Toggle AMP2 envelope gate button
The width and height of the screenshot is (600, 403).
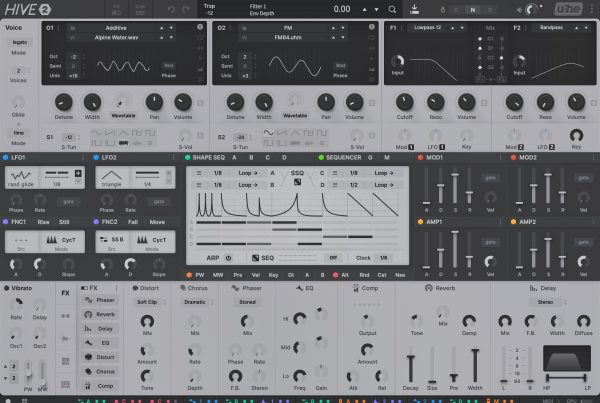click(x=583, y=242)
